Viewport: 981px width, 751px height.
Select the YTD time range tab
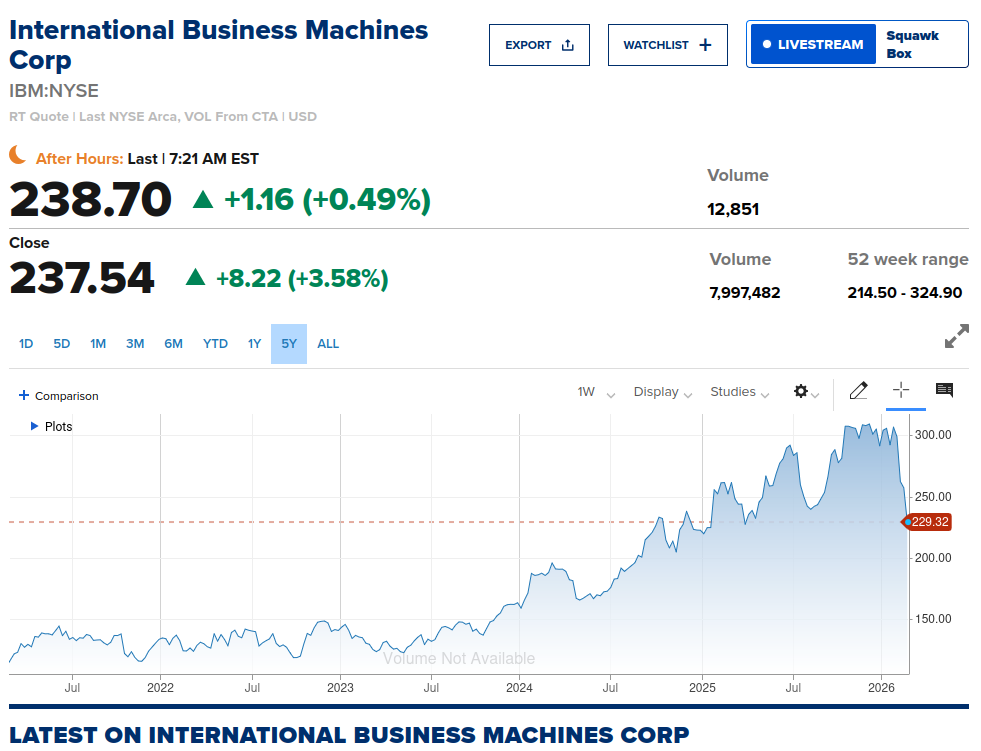(x=215, y=344)
